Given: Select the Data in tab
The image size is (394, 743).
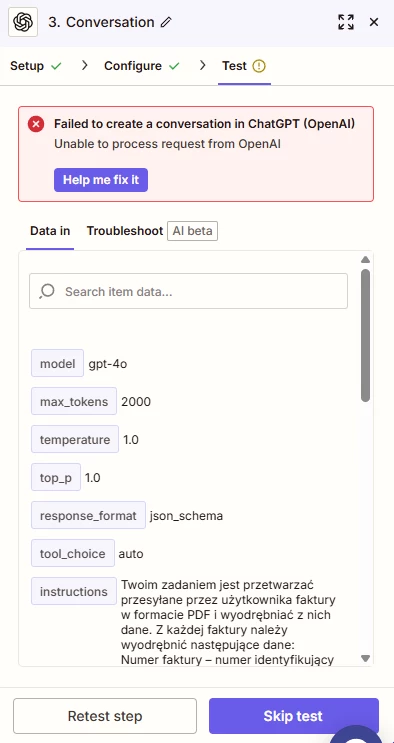Looking at the screenshot, I should [x=50, y=231].
